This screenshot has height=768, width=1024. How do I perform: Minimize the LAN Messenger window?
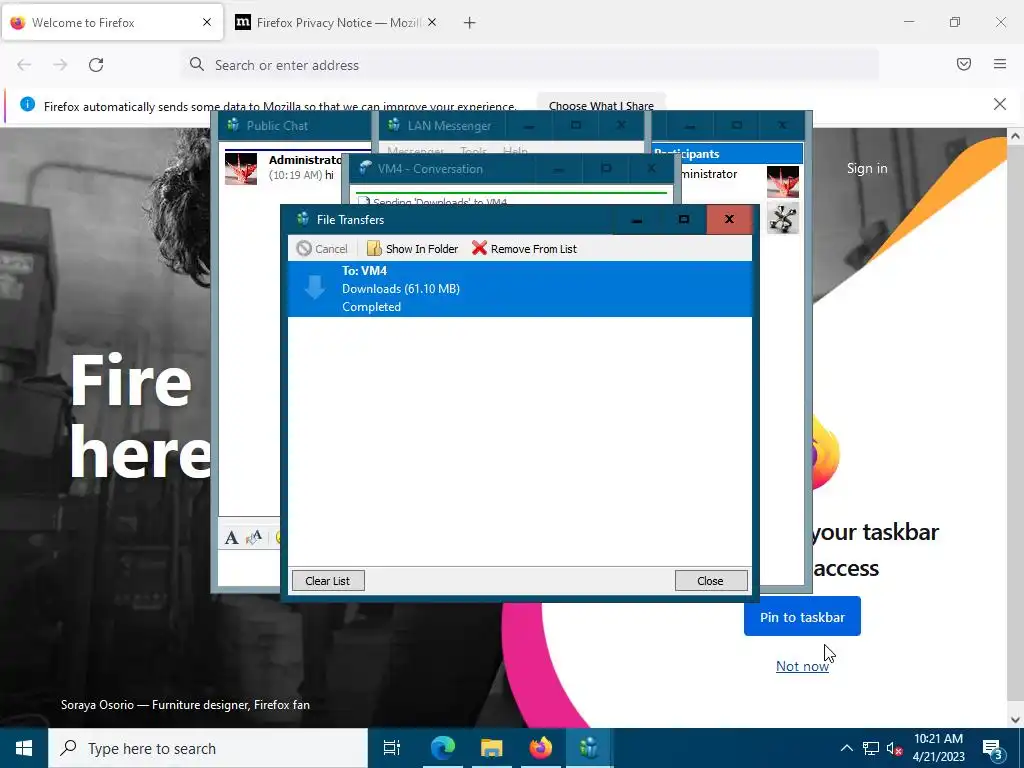529,125
